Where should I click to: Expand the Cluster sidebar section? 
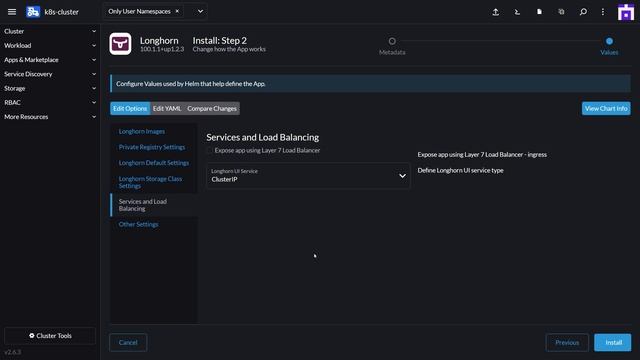pyautogui.click(x=50, y=31)
